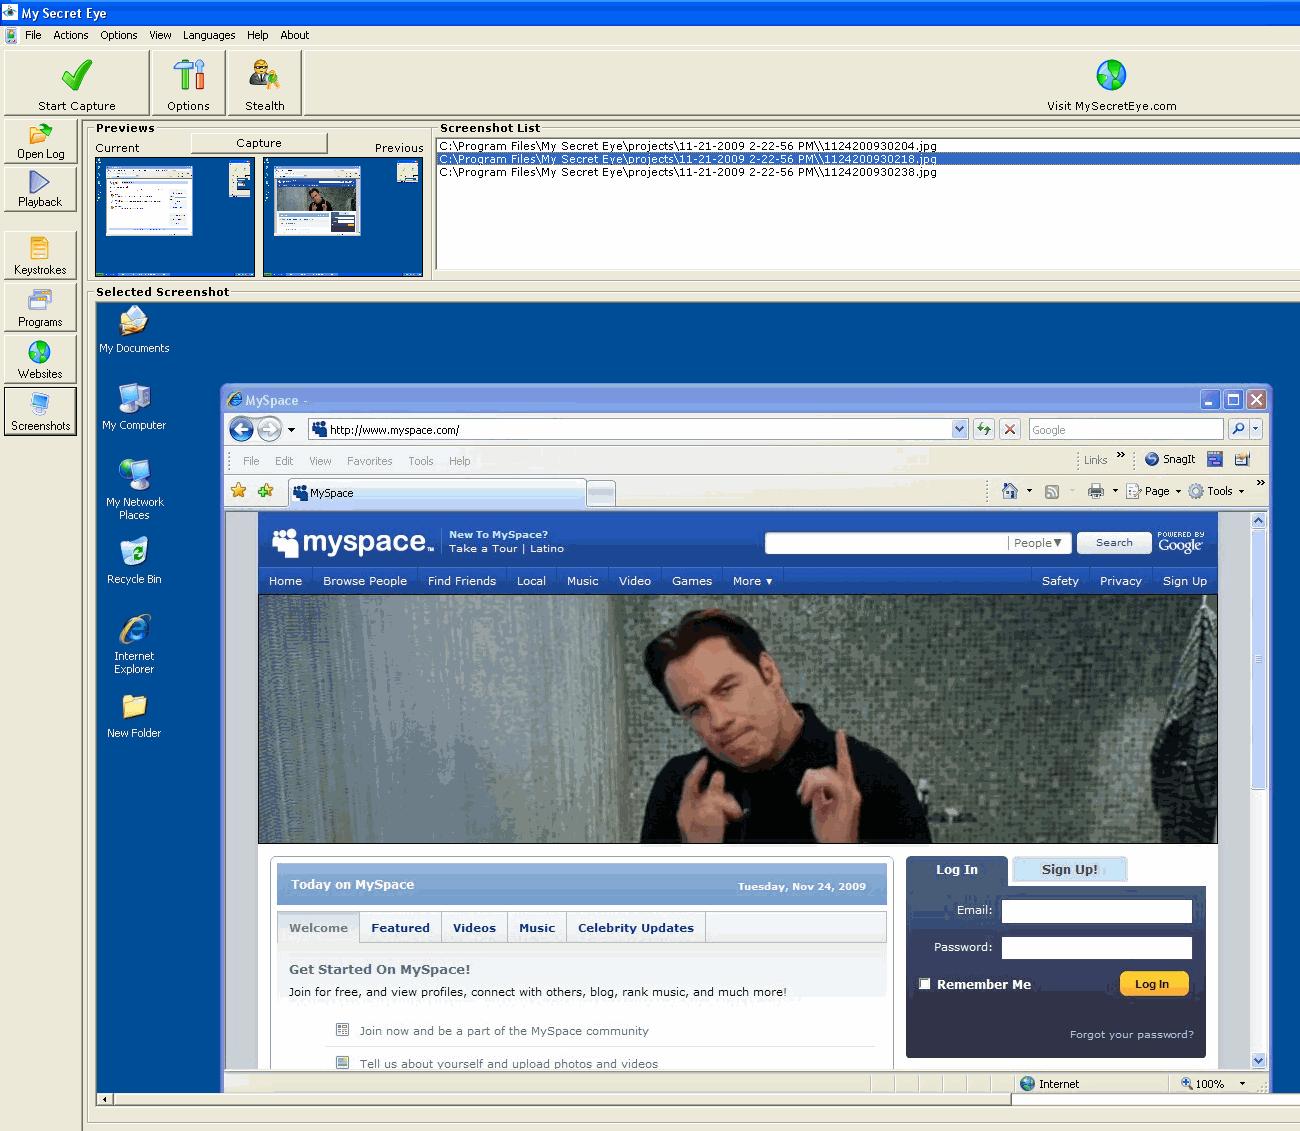Click the MySpace browser tab
Image resolution: width=1300 pixels, height=1131 pixels.
click(x=437, y=493)
